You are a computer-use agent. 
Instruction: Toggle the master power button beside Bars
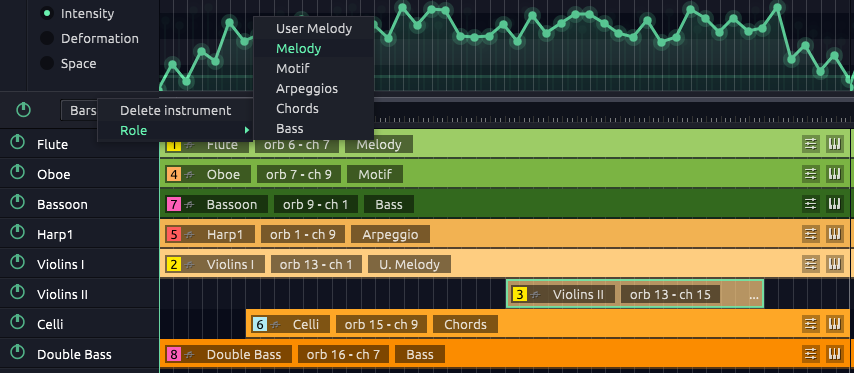23,110
